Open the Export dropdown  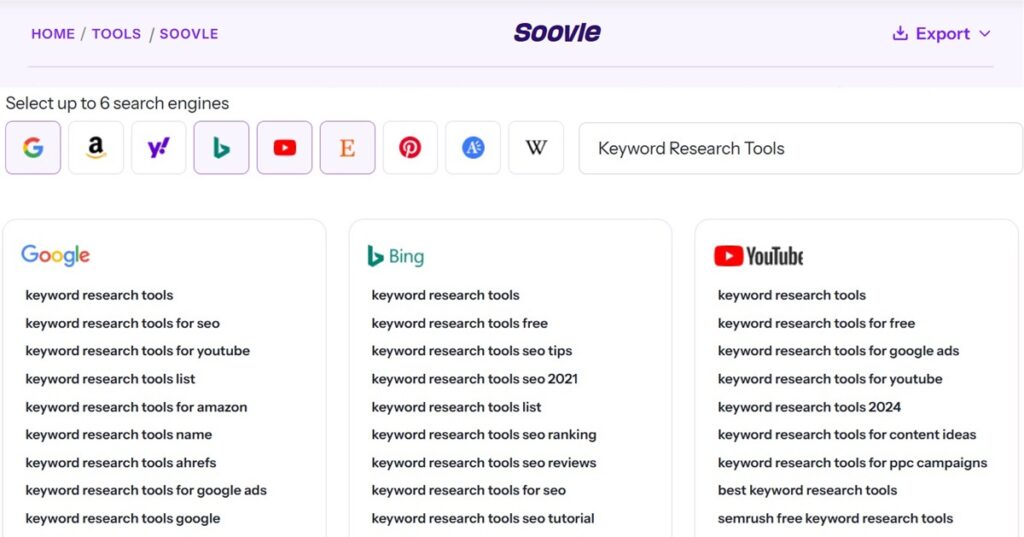point(942,33)
